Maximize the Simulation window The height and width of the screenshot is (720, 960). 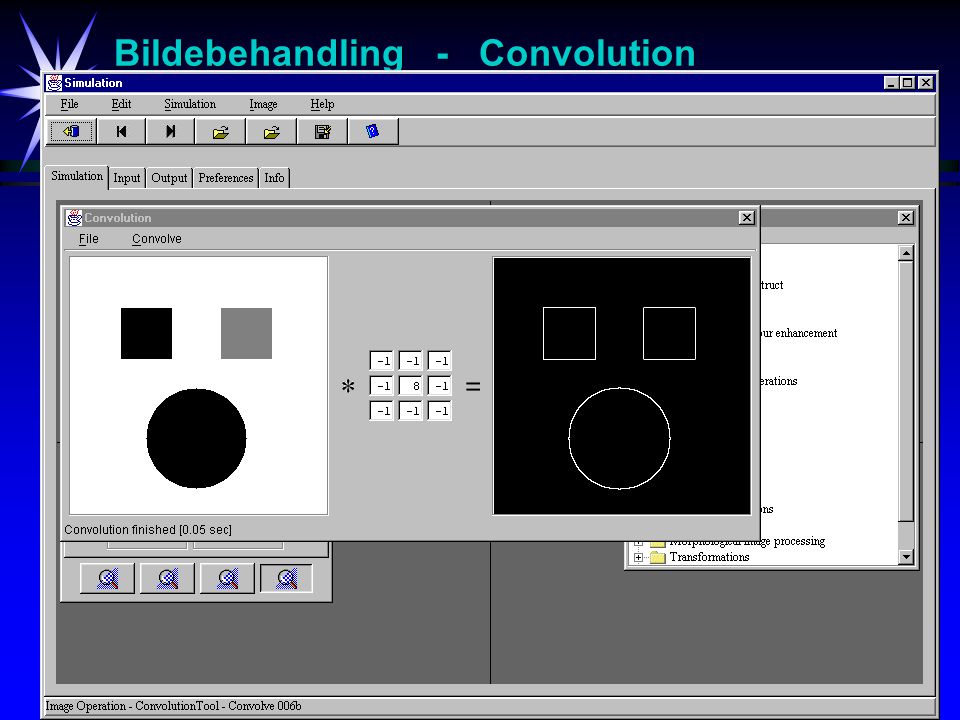[908, 83]
